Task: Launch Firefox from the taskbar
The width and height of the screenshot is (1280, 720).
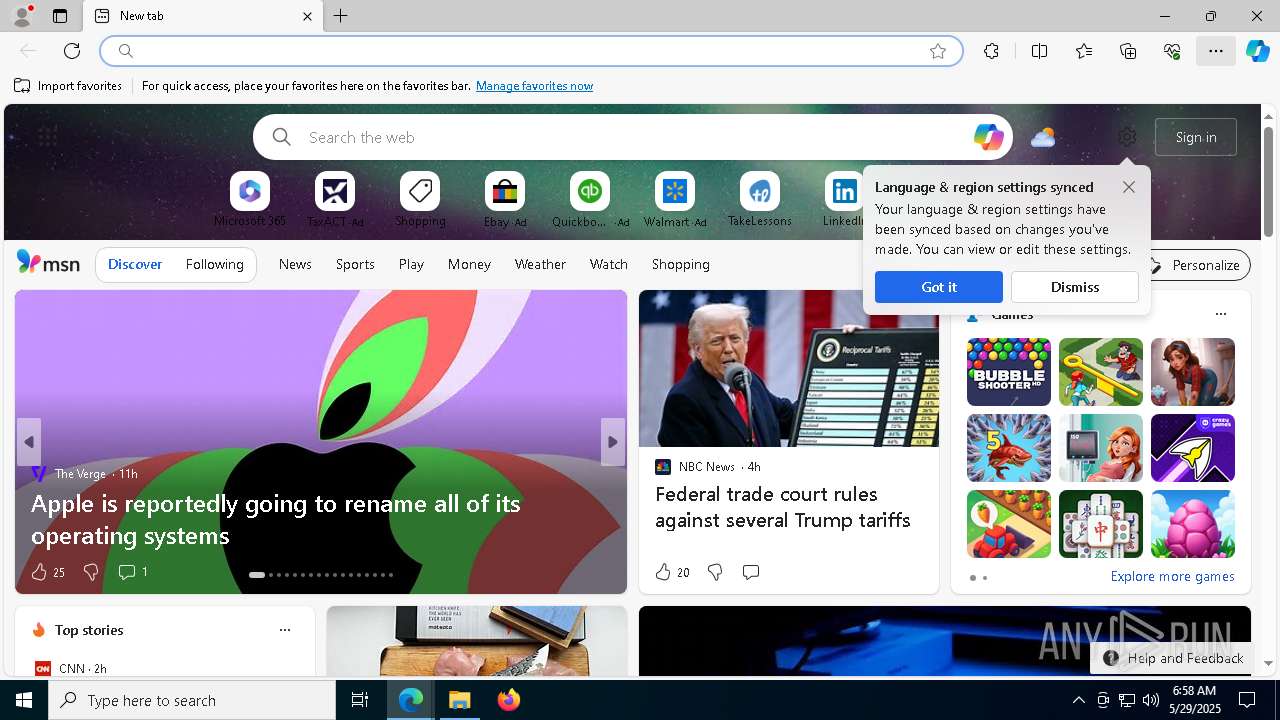Action: [x=509, y=700]
